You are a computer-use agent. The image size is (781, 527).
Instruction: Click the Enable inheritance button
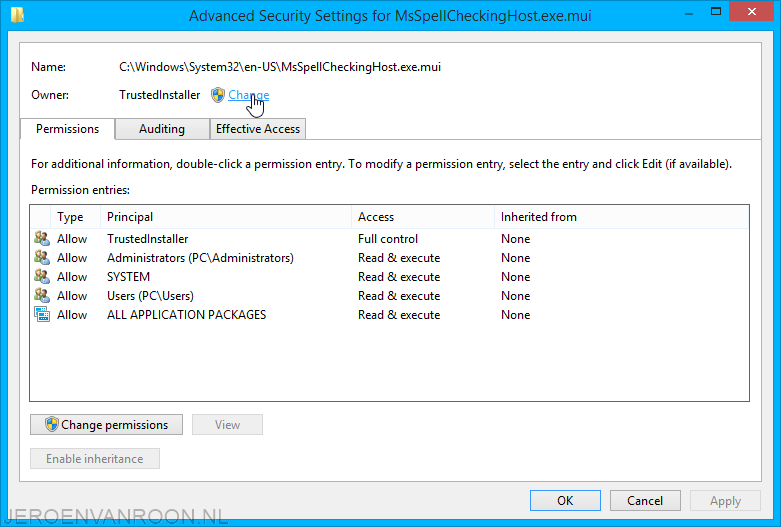(95, 458)
